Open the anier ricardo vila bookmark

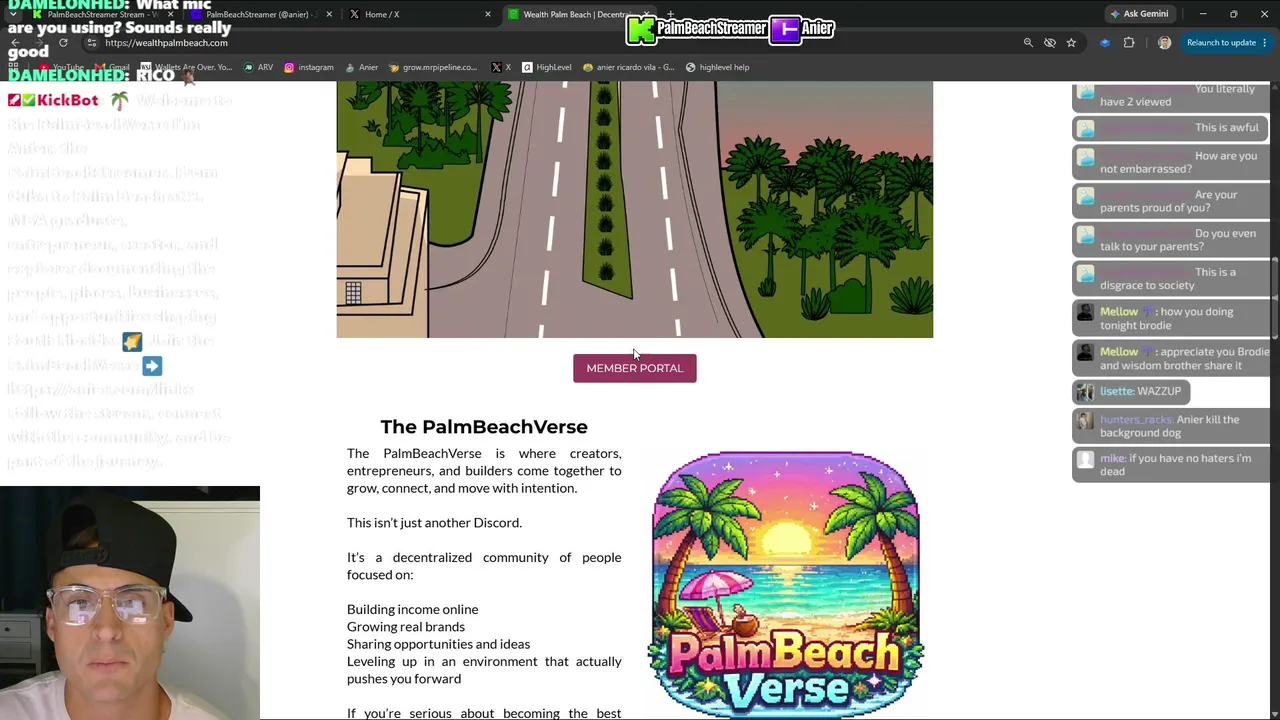pos(629,67)
